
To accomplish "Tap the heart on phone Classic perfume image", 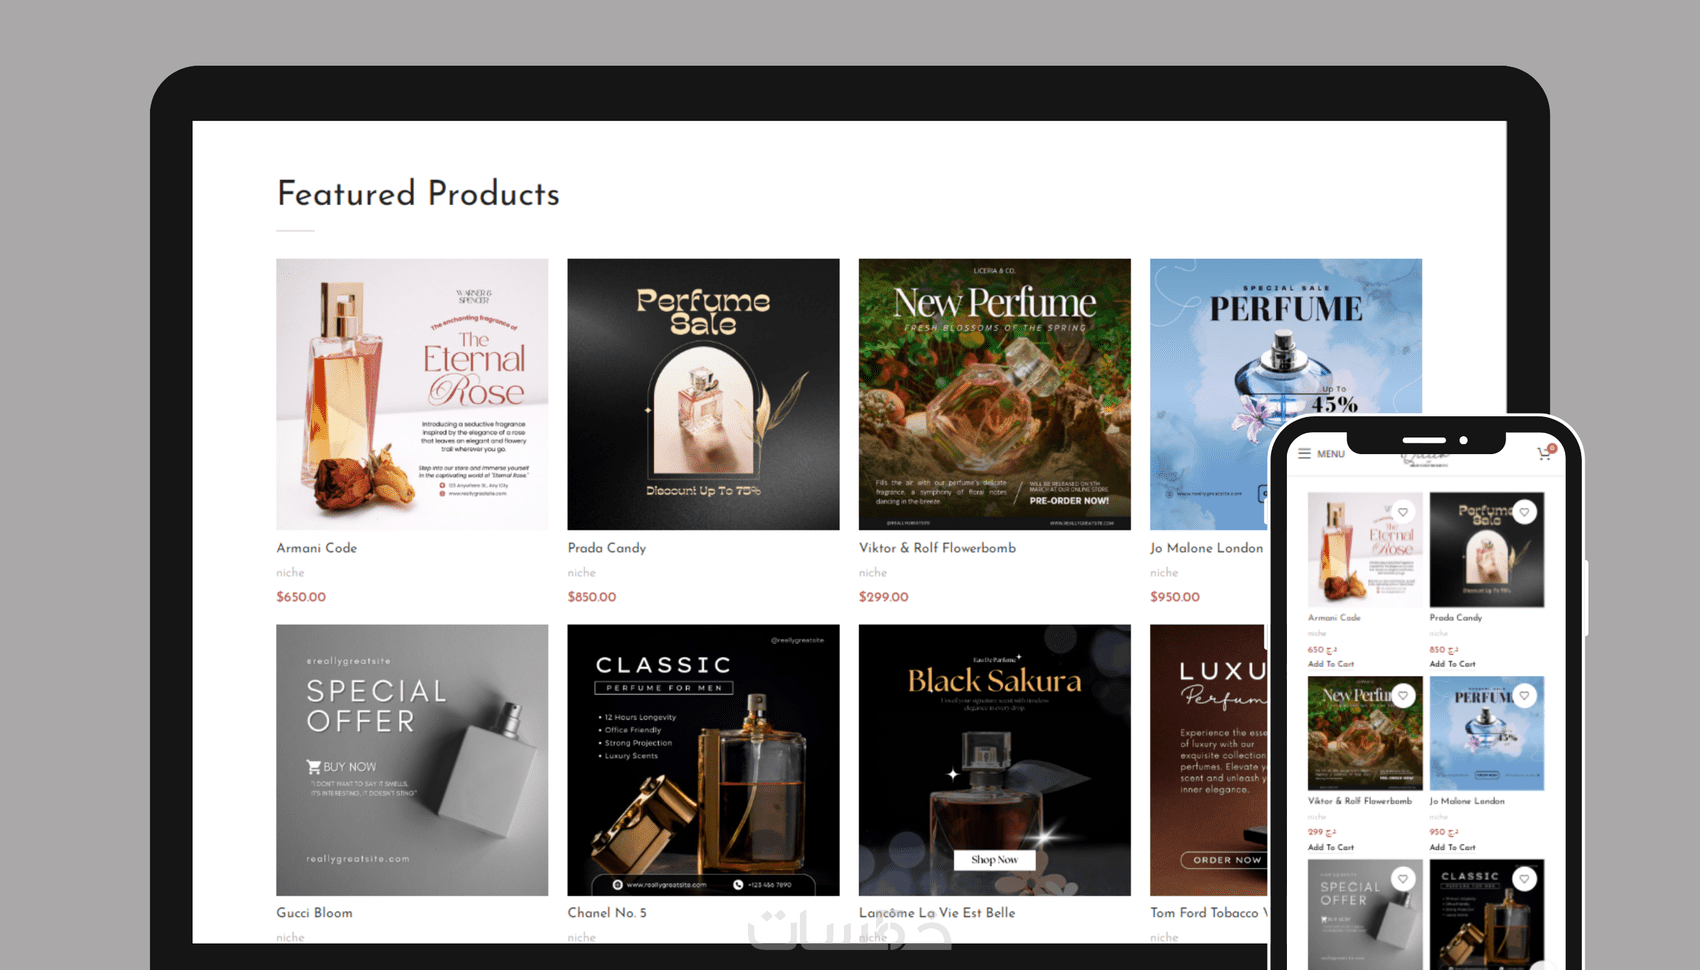I will [1524, 879].
